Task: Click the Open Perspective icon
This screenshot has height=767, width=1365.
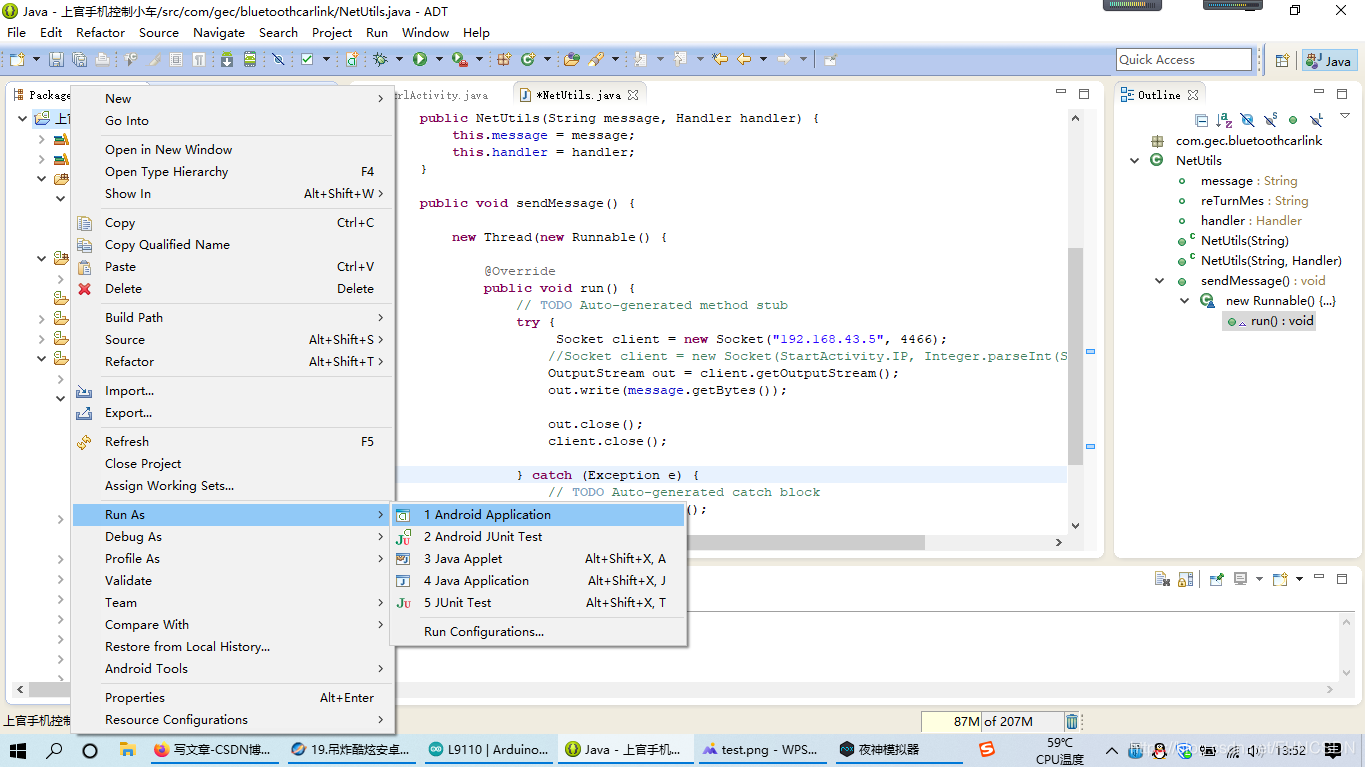Action: pos(1282,61)
